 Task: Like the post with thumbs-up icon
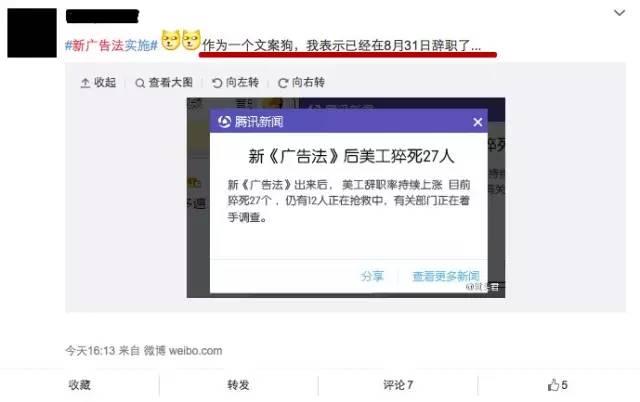tap(553, 385)
